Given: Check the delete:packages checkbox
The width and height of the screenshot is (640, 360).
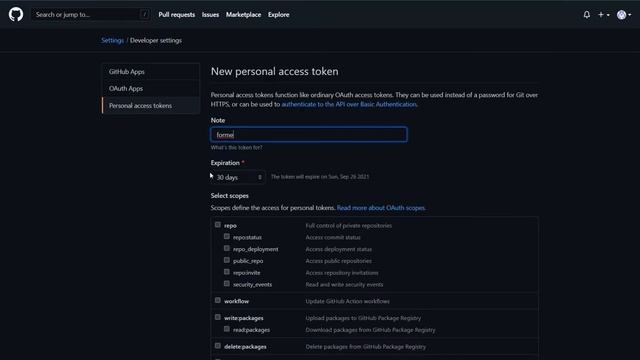Looking at the screenshot, I should 218,346.
